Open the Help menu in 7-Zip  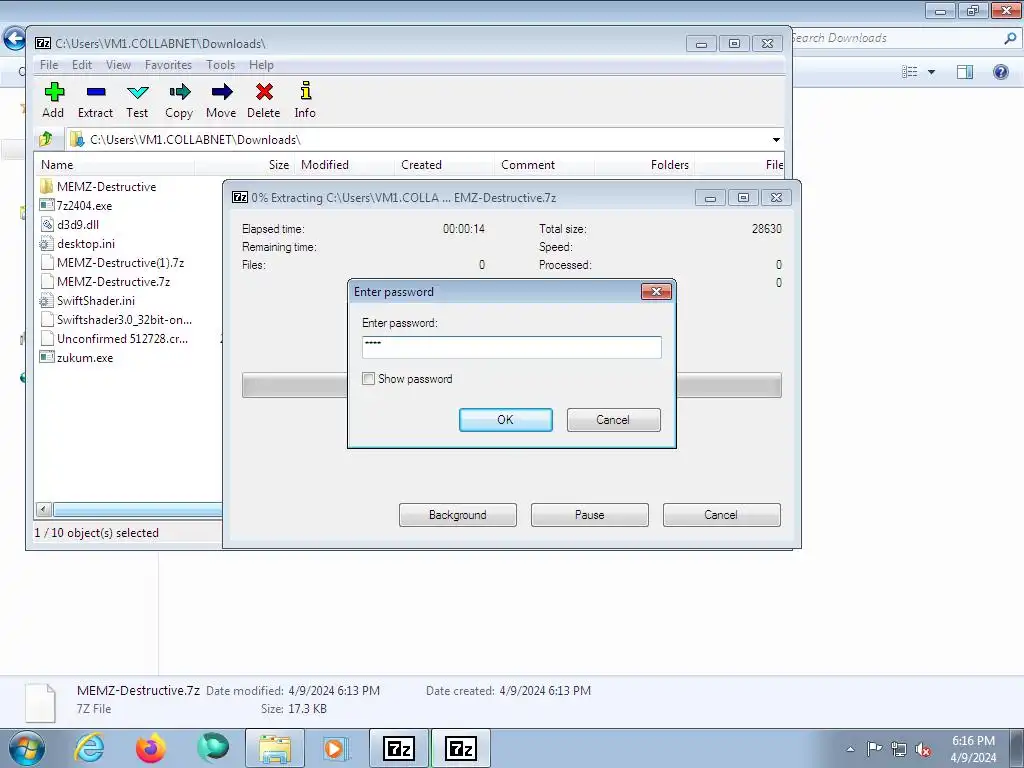tap(261, 65)
